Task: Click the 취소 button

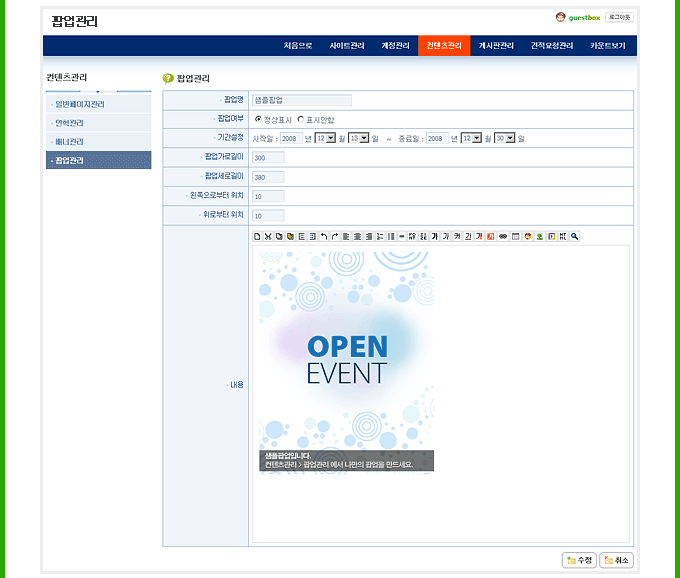Action: pyautogui.click(x=616, y=560)
